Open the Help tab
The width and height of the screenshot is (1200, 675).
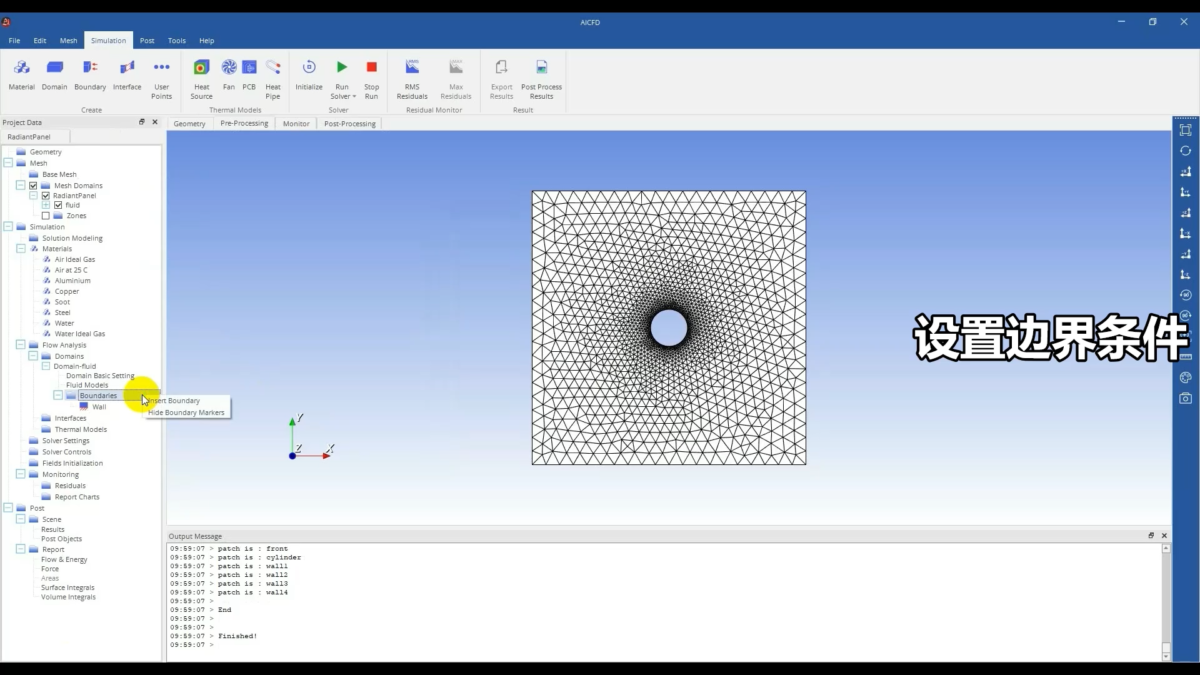[206, 41]
